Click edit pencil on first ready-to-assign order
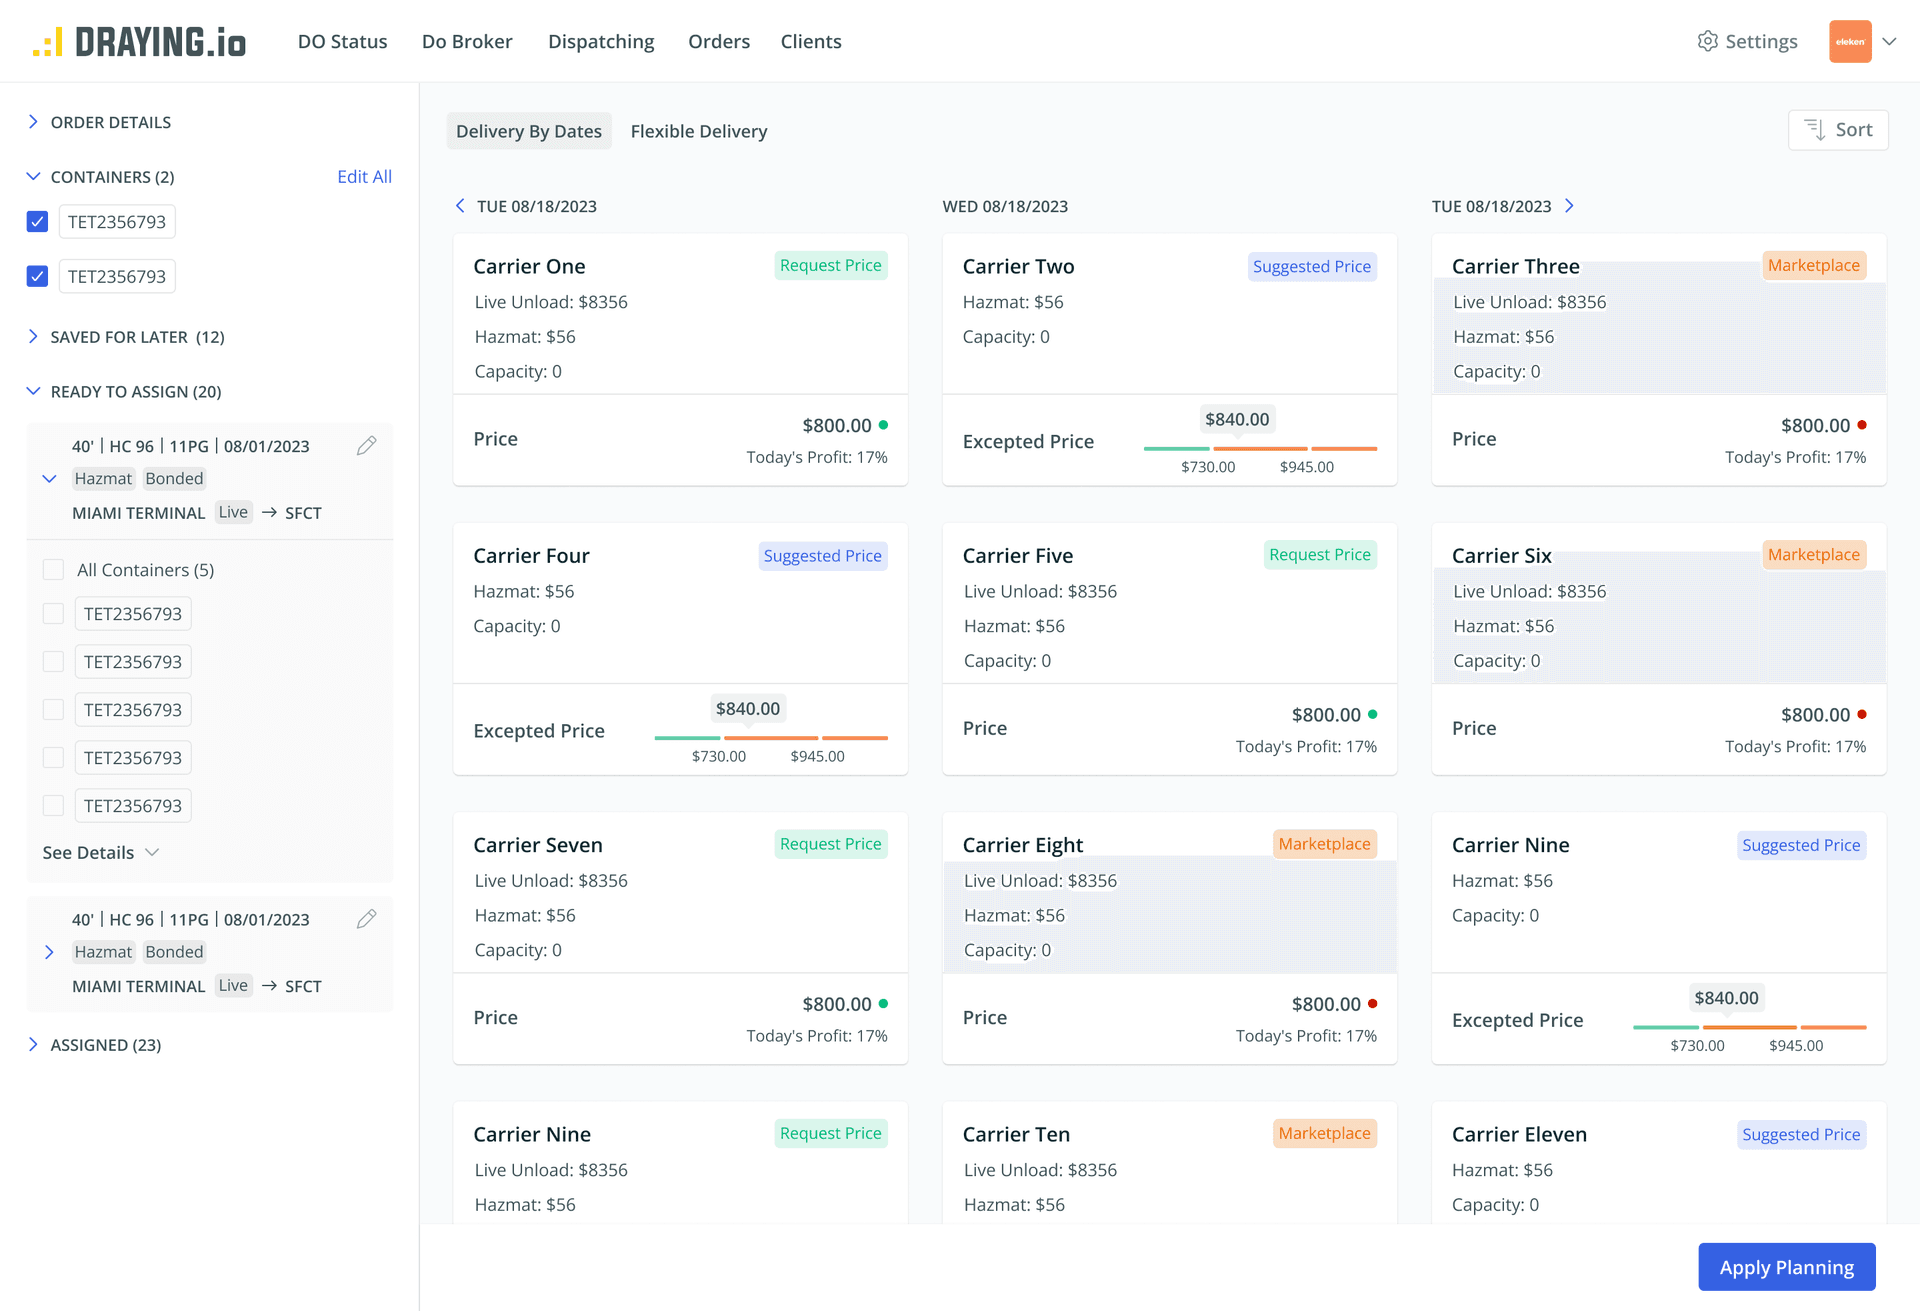1920x1311 pixels. [366, 446]
